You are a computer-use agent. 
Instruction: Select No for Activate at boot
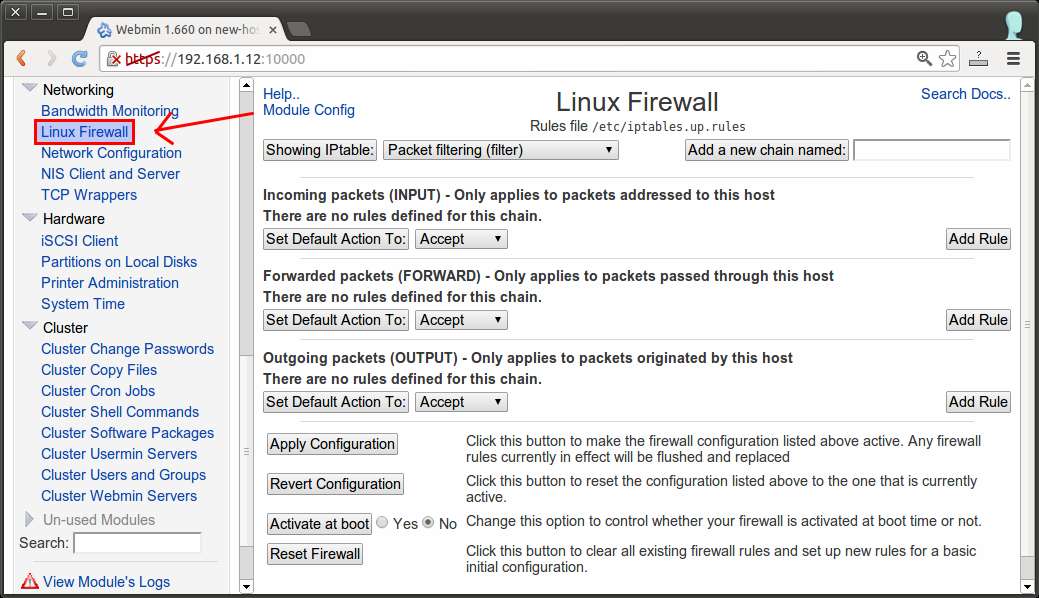pos(428,522)
